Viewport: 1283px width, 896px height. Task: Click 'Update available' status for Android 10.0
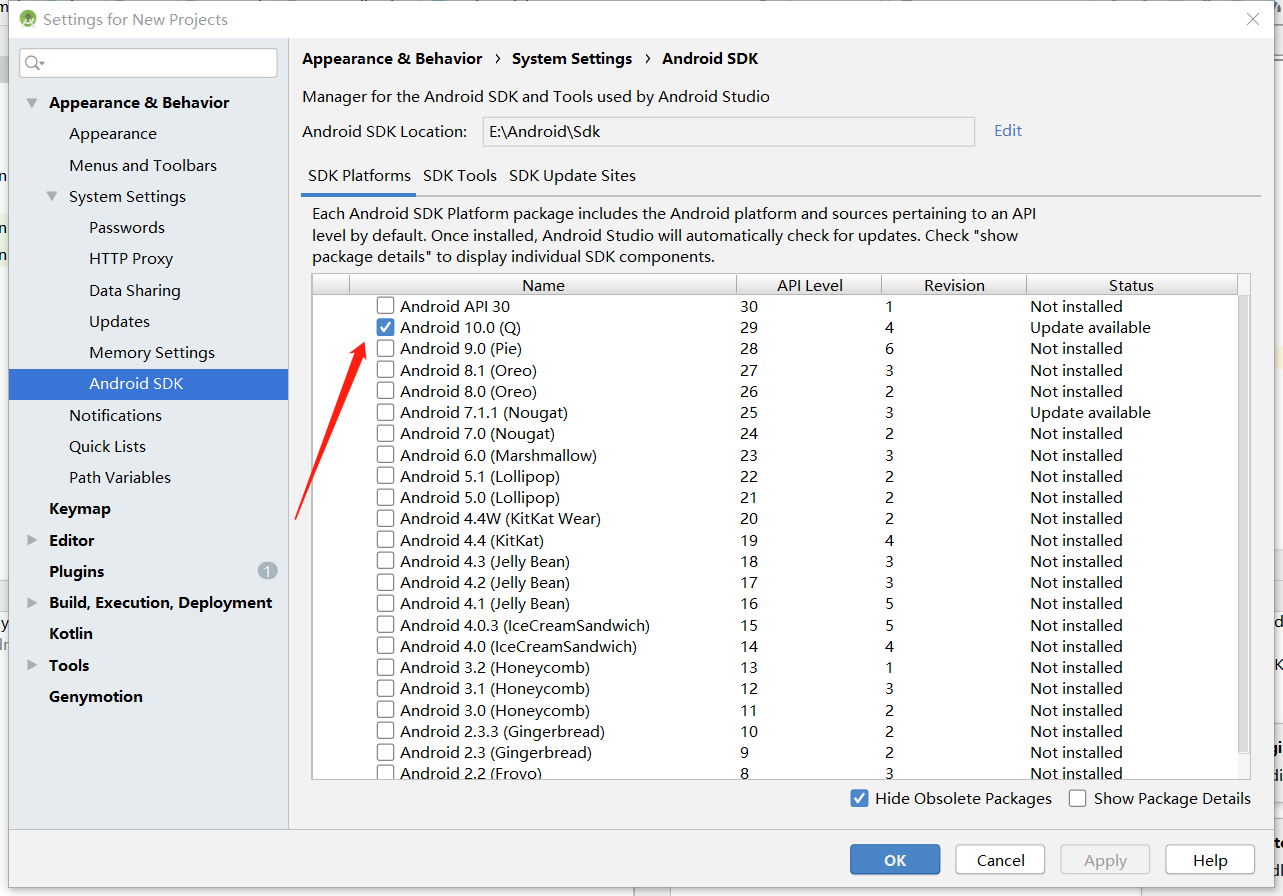click(x=1090, y=327)
